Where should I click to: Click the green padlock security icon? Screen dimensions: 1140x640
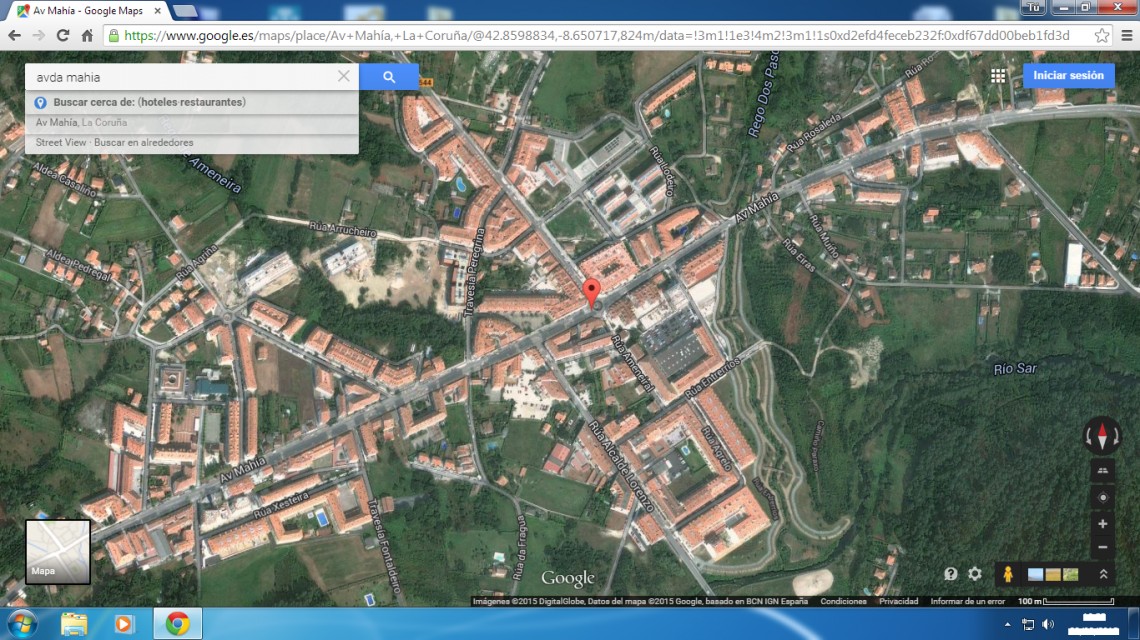tap(113, 35)
